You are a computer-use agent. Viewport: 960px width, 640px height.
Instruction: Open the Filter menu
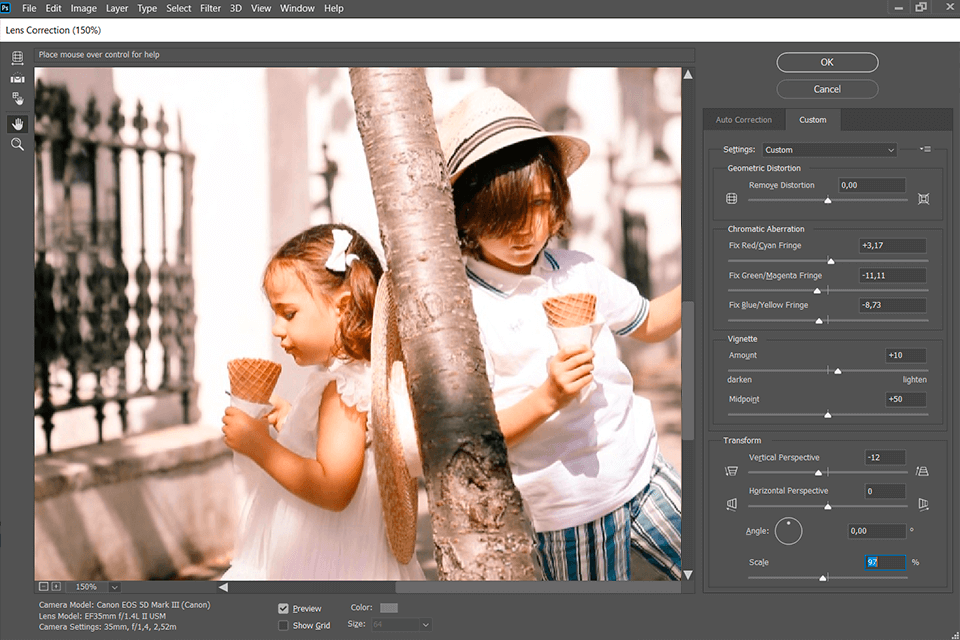coord(210,8)
